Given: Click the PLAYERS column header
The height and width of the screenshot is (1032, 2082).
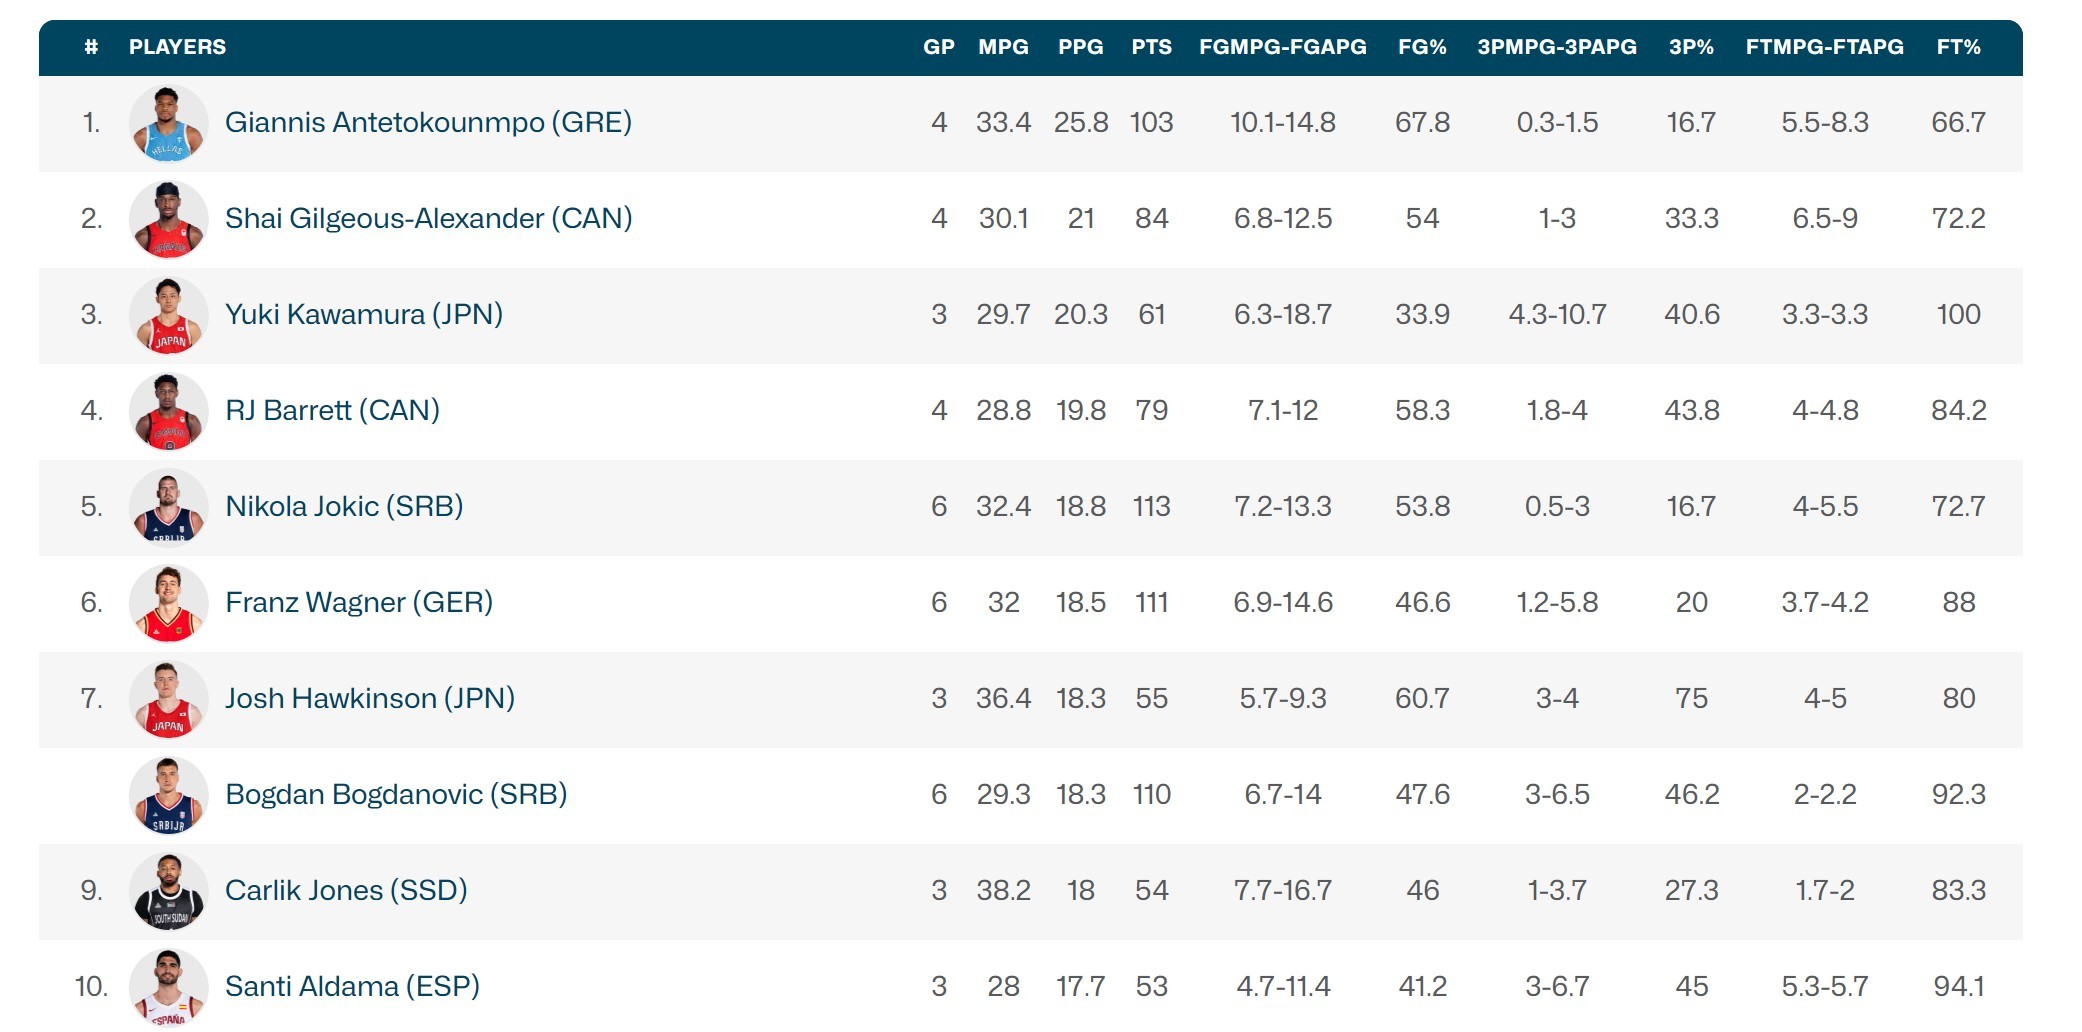Looking at the screenshot, I should click(x=177, y=47).
